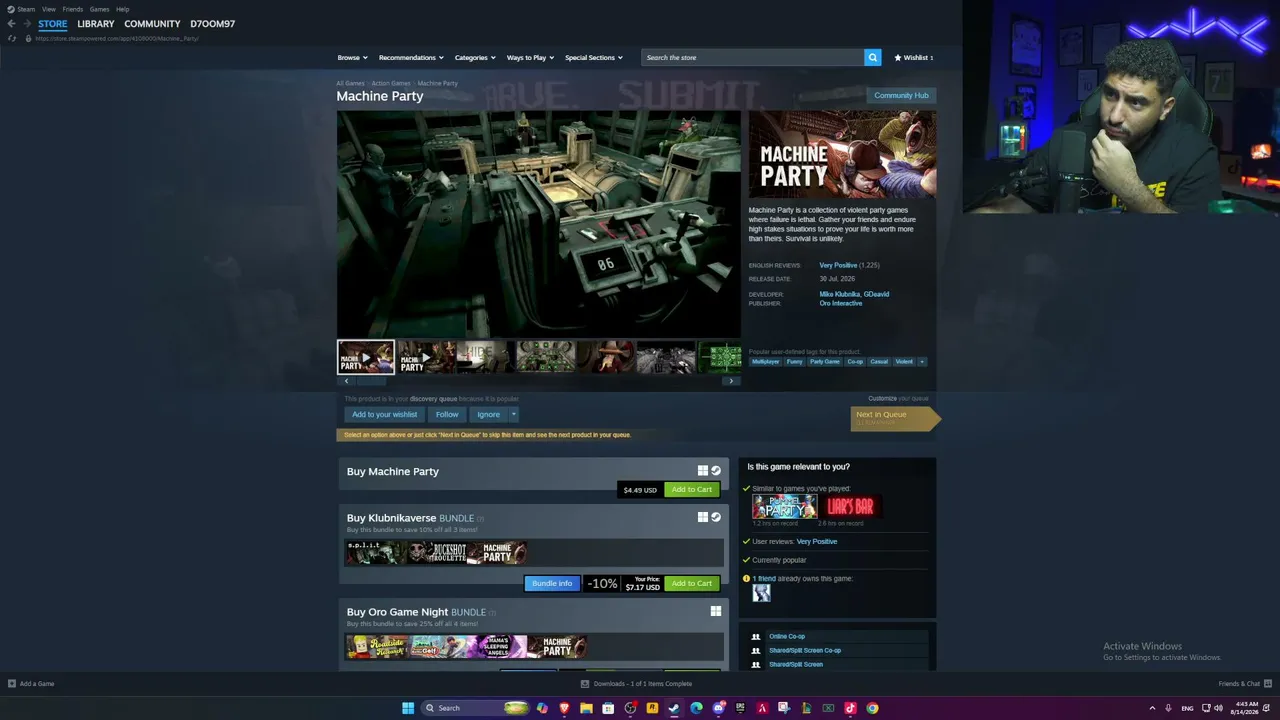Open Klubnikaverse Bundle info

coord(552,583)
